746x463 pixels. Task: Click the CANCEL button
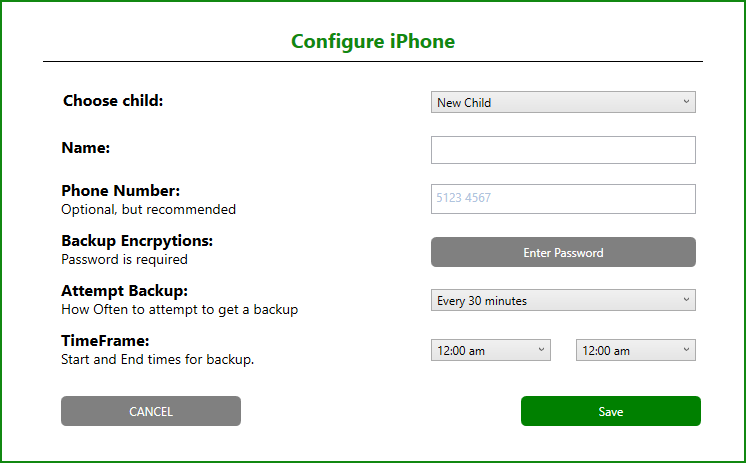pos(151,411)
